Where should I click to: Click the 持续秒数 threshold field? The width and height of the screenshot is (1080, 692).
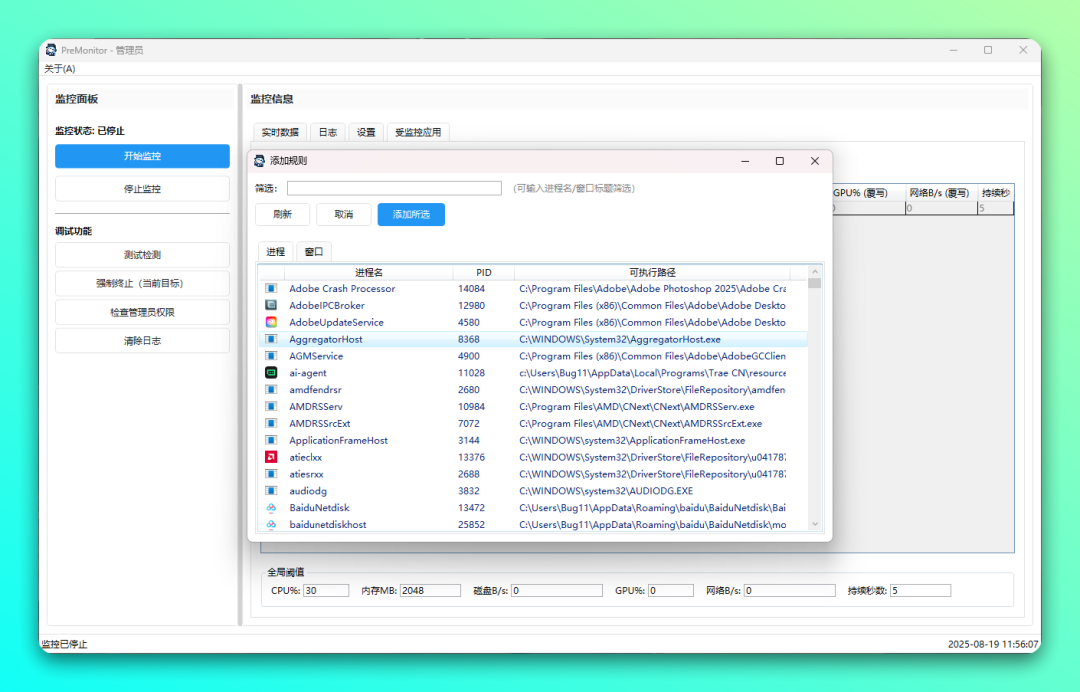point(920,590)
